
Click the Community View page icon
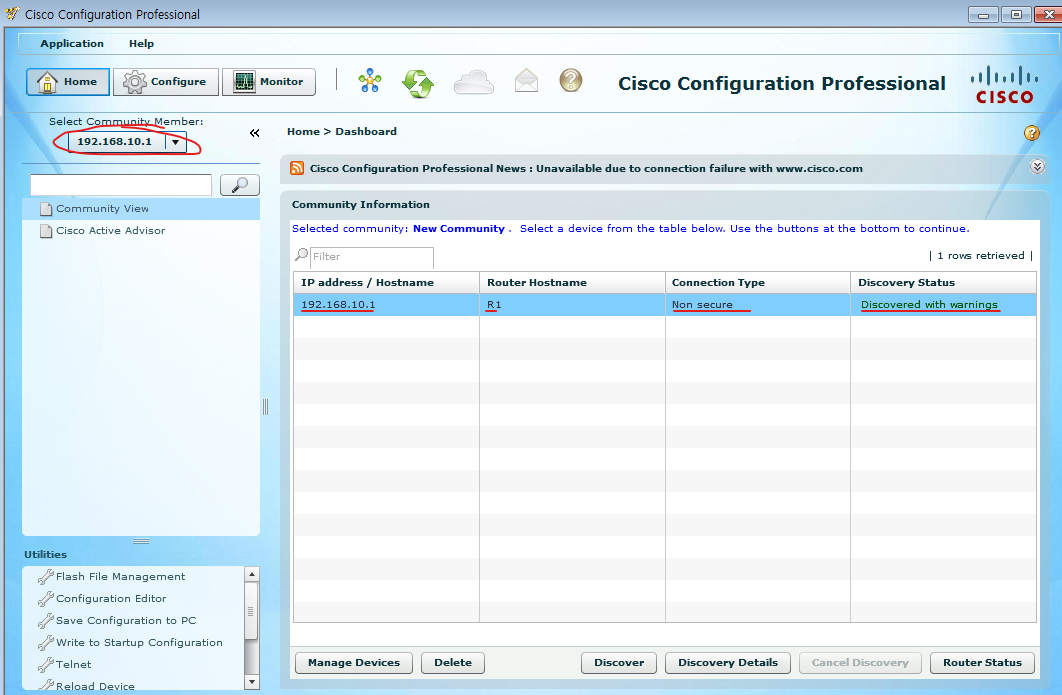pyautogui.click(x=46, y=209)
